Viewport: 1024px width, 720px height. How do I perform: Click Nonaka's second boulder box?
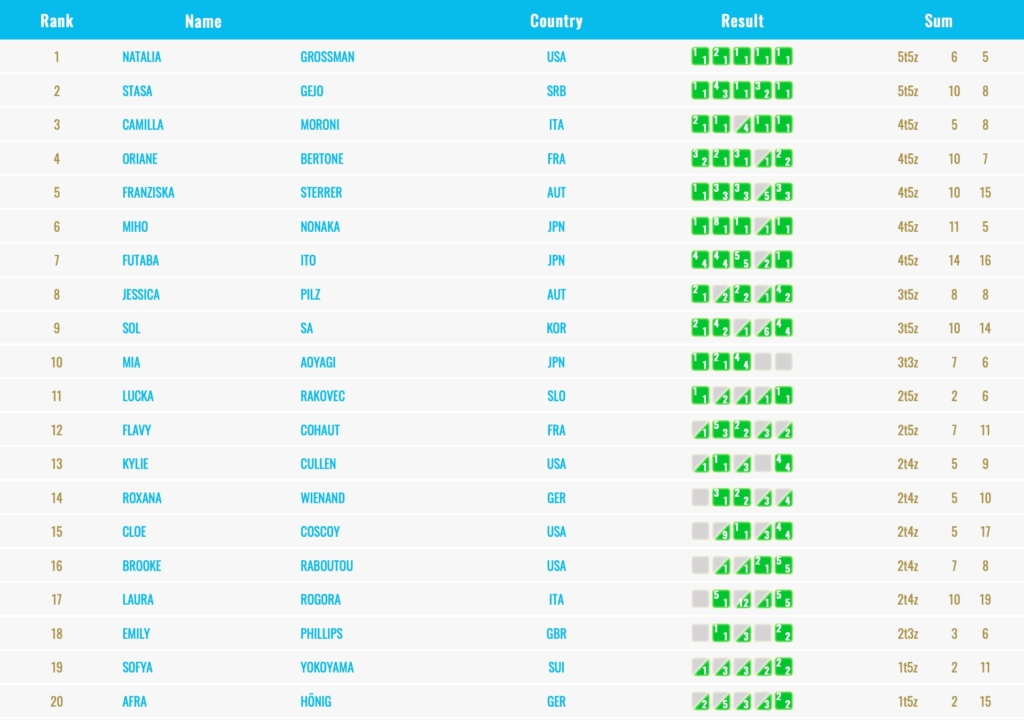pyautogui.click(x=721, y=227)
